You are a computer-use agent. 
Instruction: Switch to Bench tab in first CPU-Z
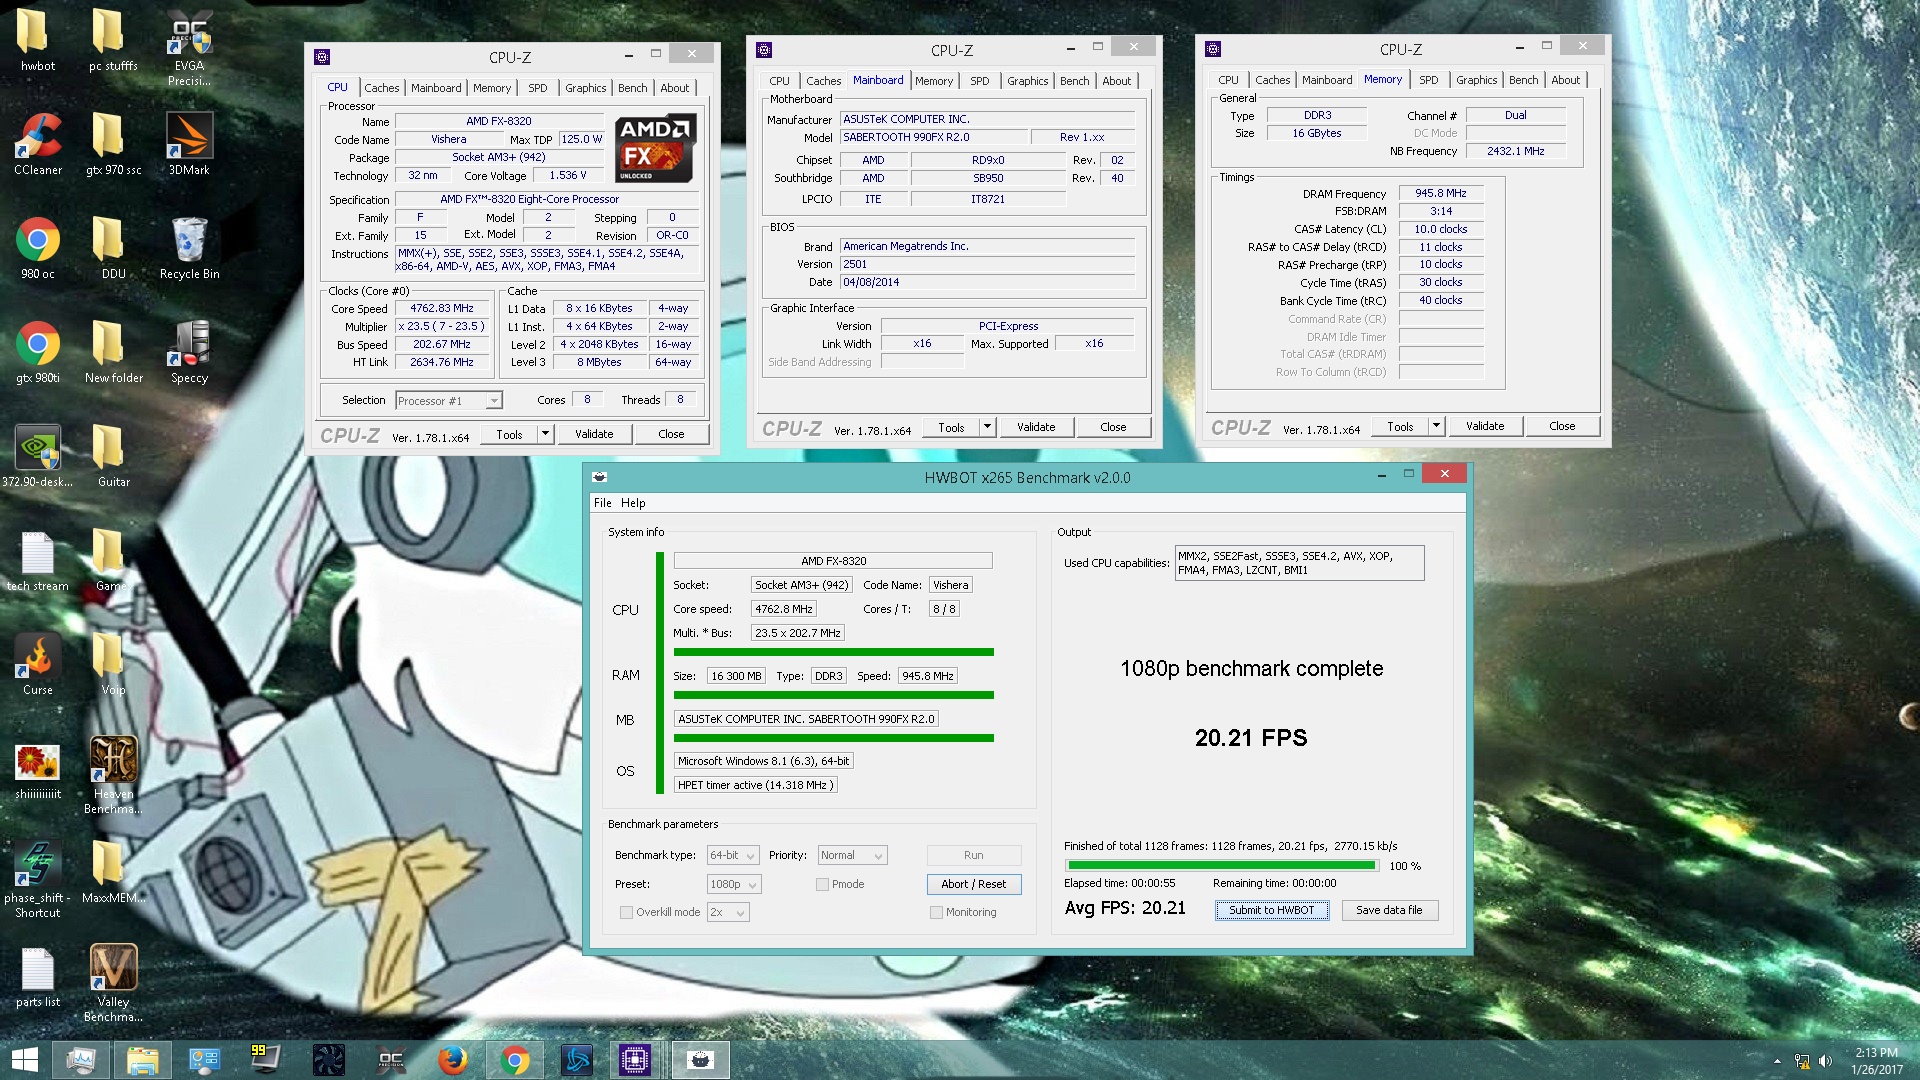click(632, 88)
